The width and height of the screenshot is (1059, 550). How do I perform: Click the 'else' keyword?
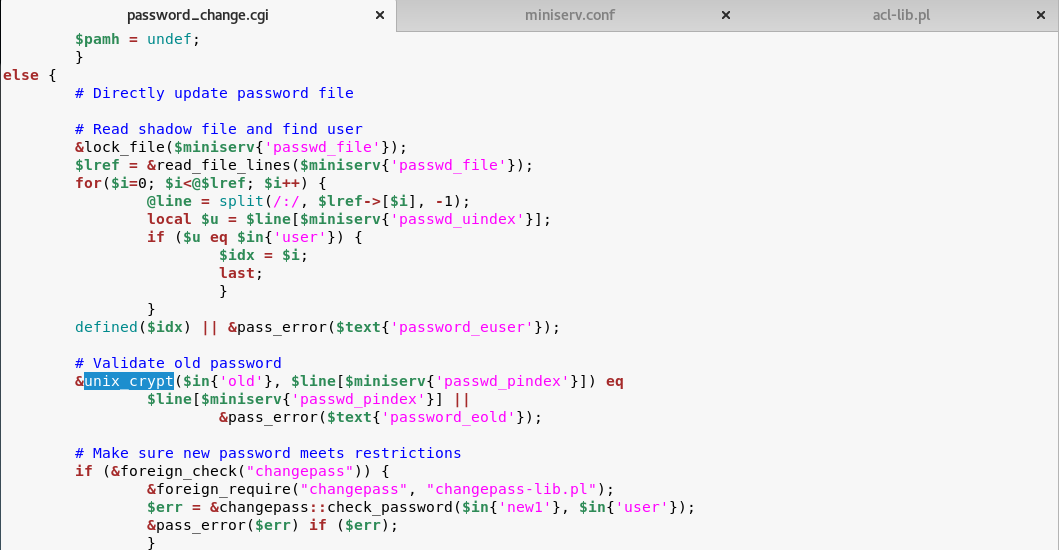click(20, 75)
